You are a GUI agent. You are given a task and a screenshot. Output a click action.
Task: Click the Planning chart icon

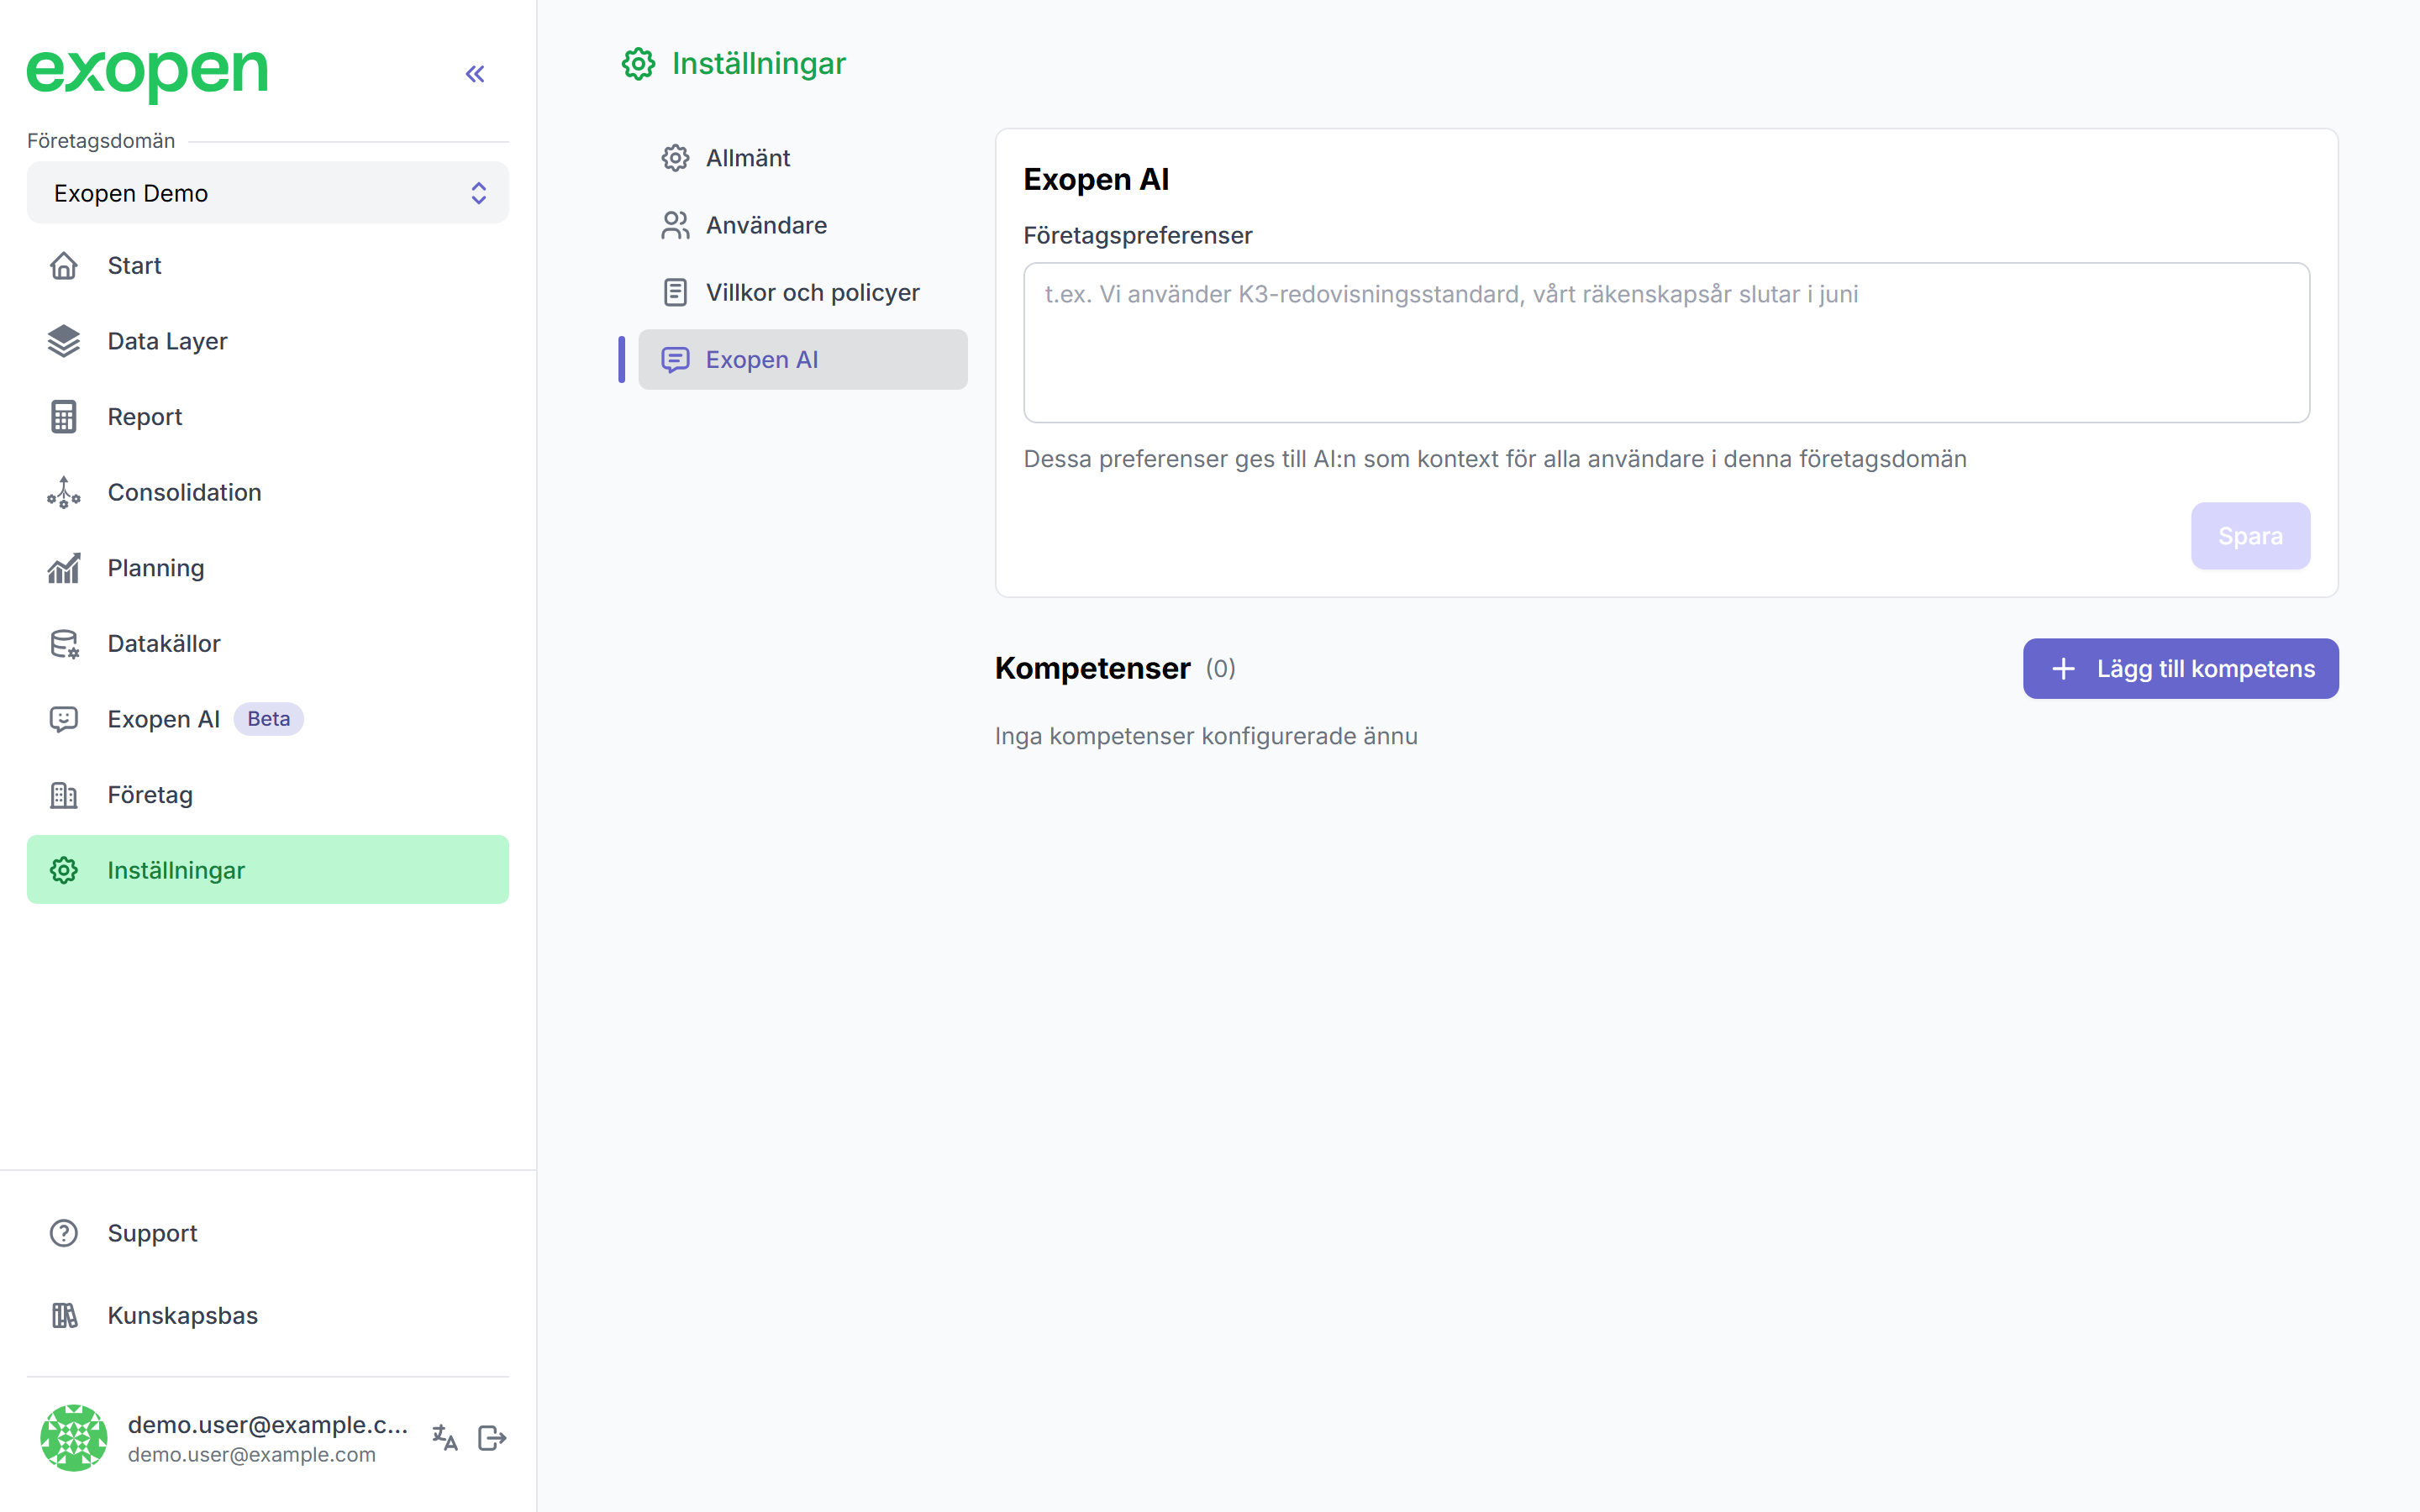click(x=64, y=568)
